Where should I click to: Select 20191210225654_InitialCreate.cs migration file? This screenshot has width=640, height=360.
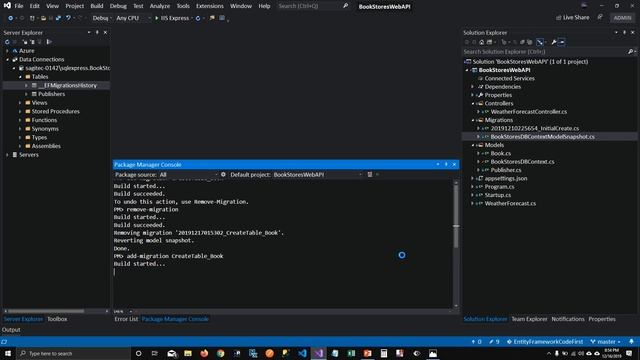pos(535,129)
